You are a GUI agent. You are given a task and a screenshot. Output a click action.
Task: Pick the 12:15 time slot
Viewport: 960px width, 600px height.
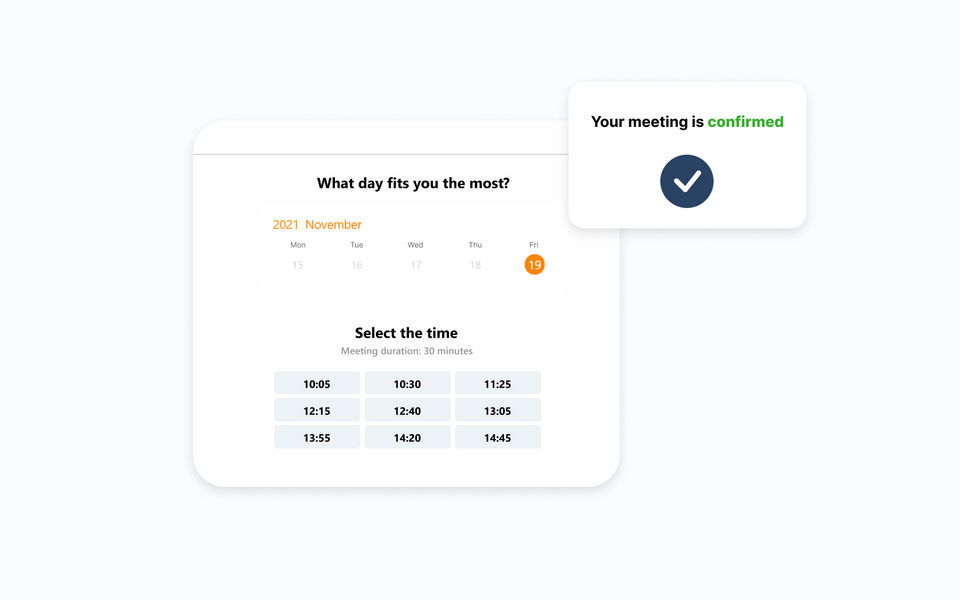317,411
